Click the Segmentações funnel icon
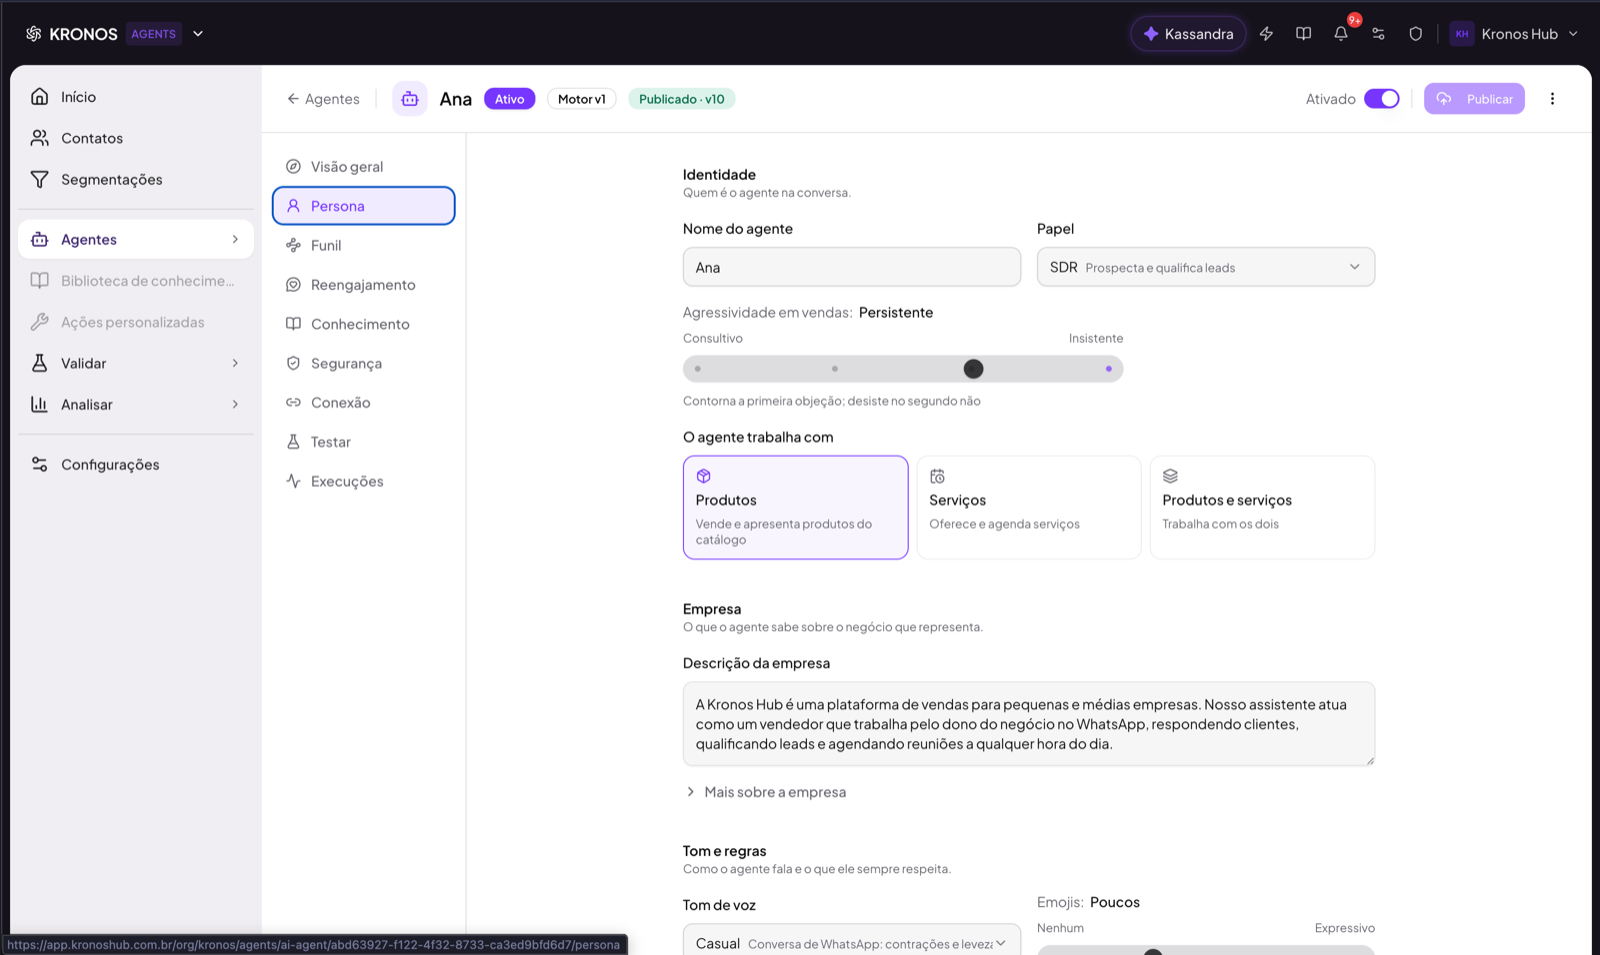This screenshot has height=955, width=1600. point(40,179)
